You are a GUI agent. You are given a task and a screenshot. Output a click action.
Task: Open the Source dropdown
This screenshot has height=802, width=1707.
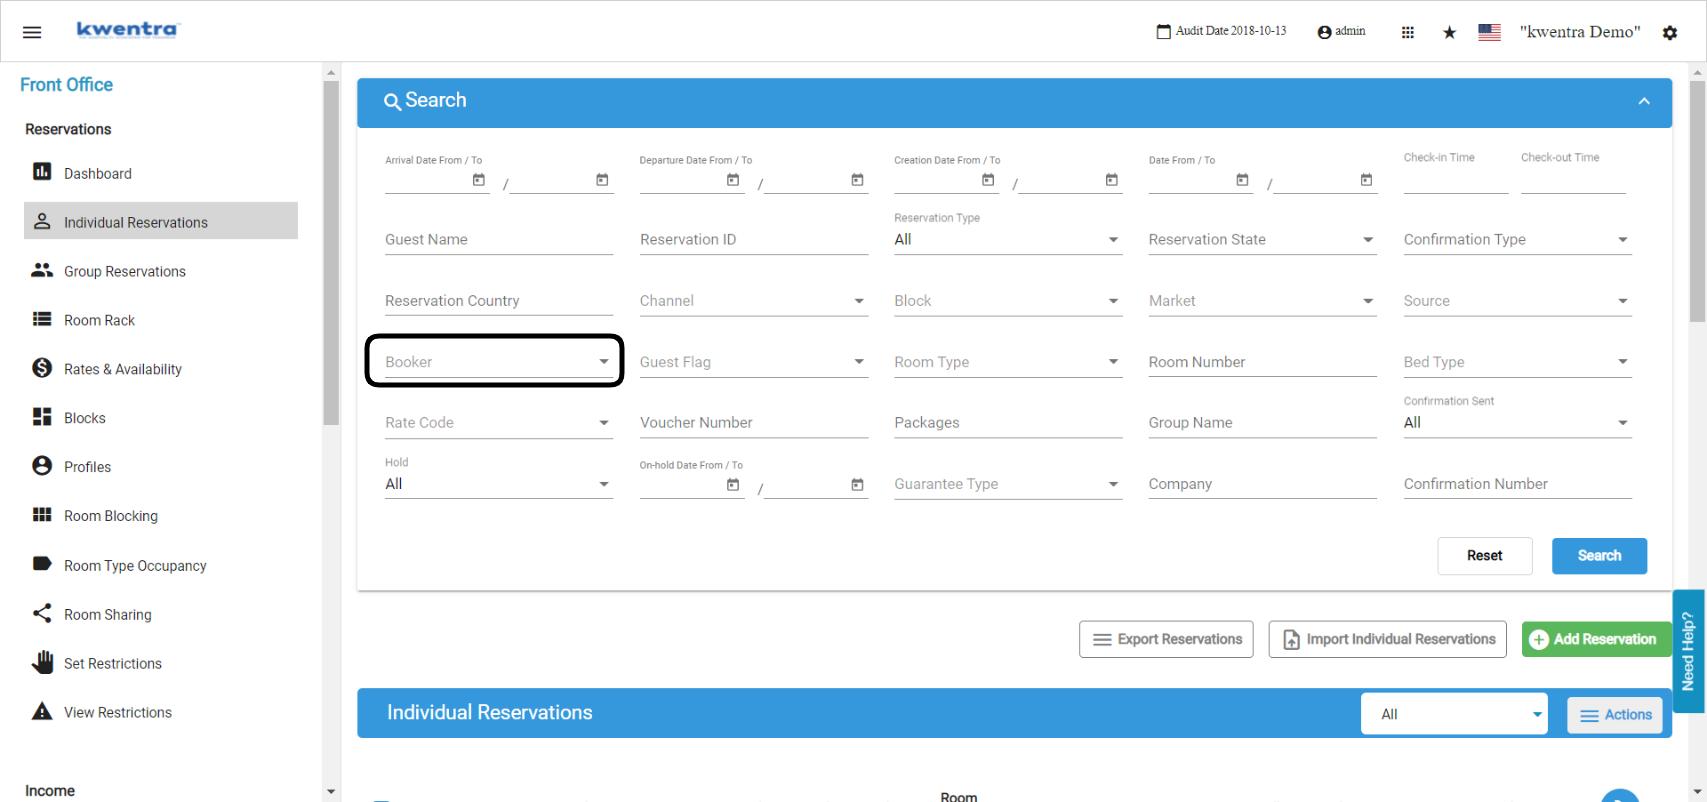click(1517, 301)
